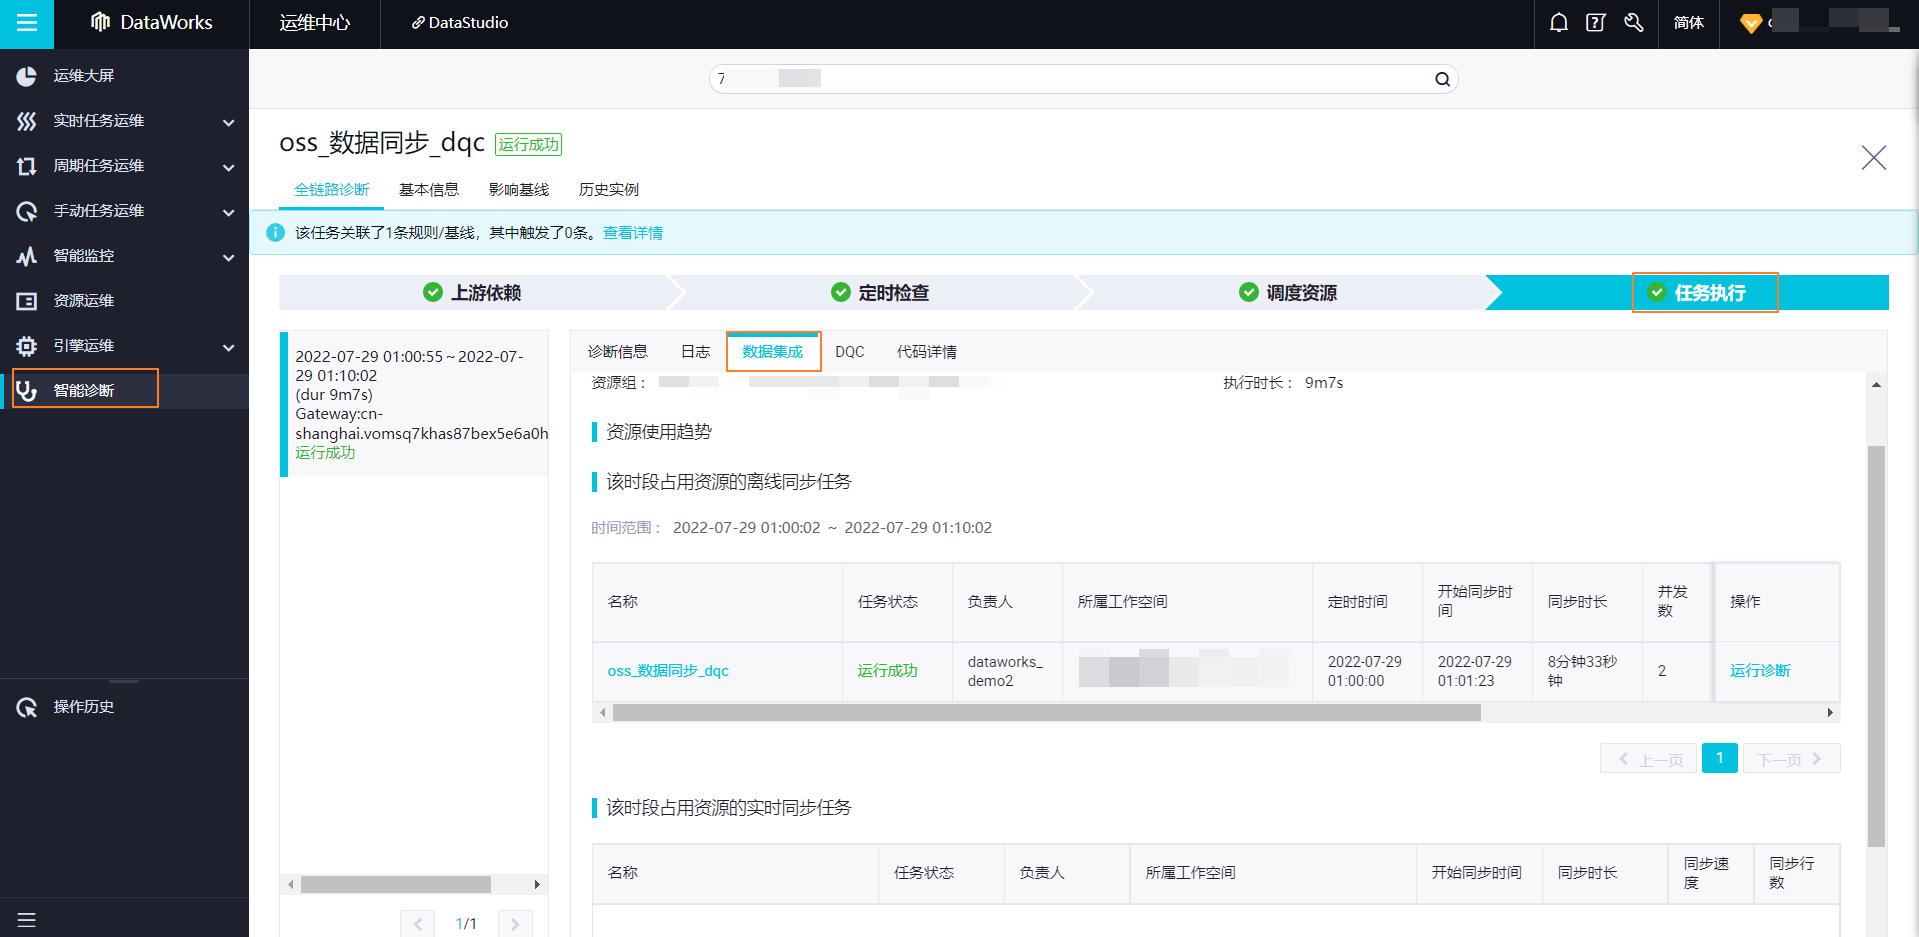Image resolution: width=1919 pixels, height=937 pixels.
Task: Expand the 实时任务运维 menu arrow
Action: (x=228, y=122)
